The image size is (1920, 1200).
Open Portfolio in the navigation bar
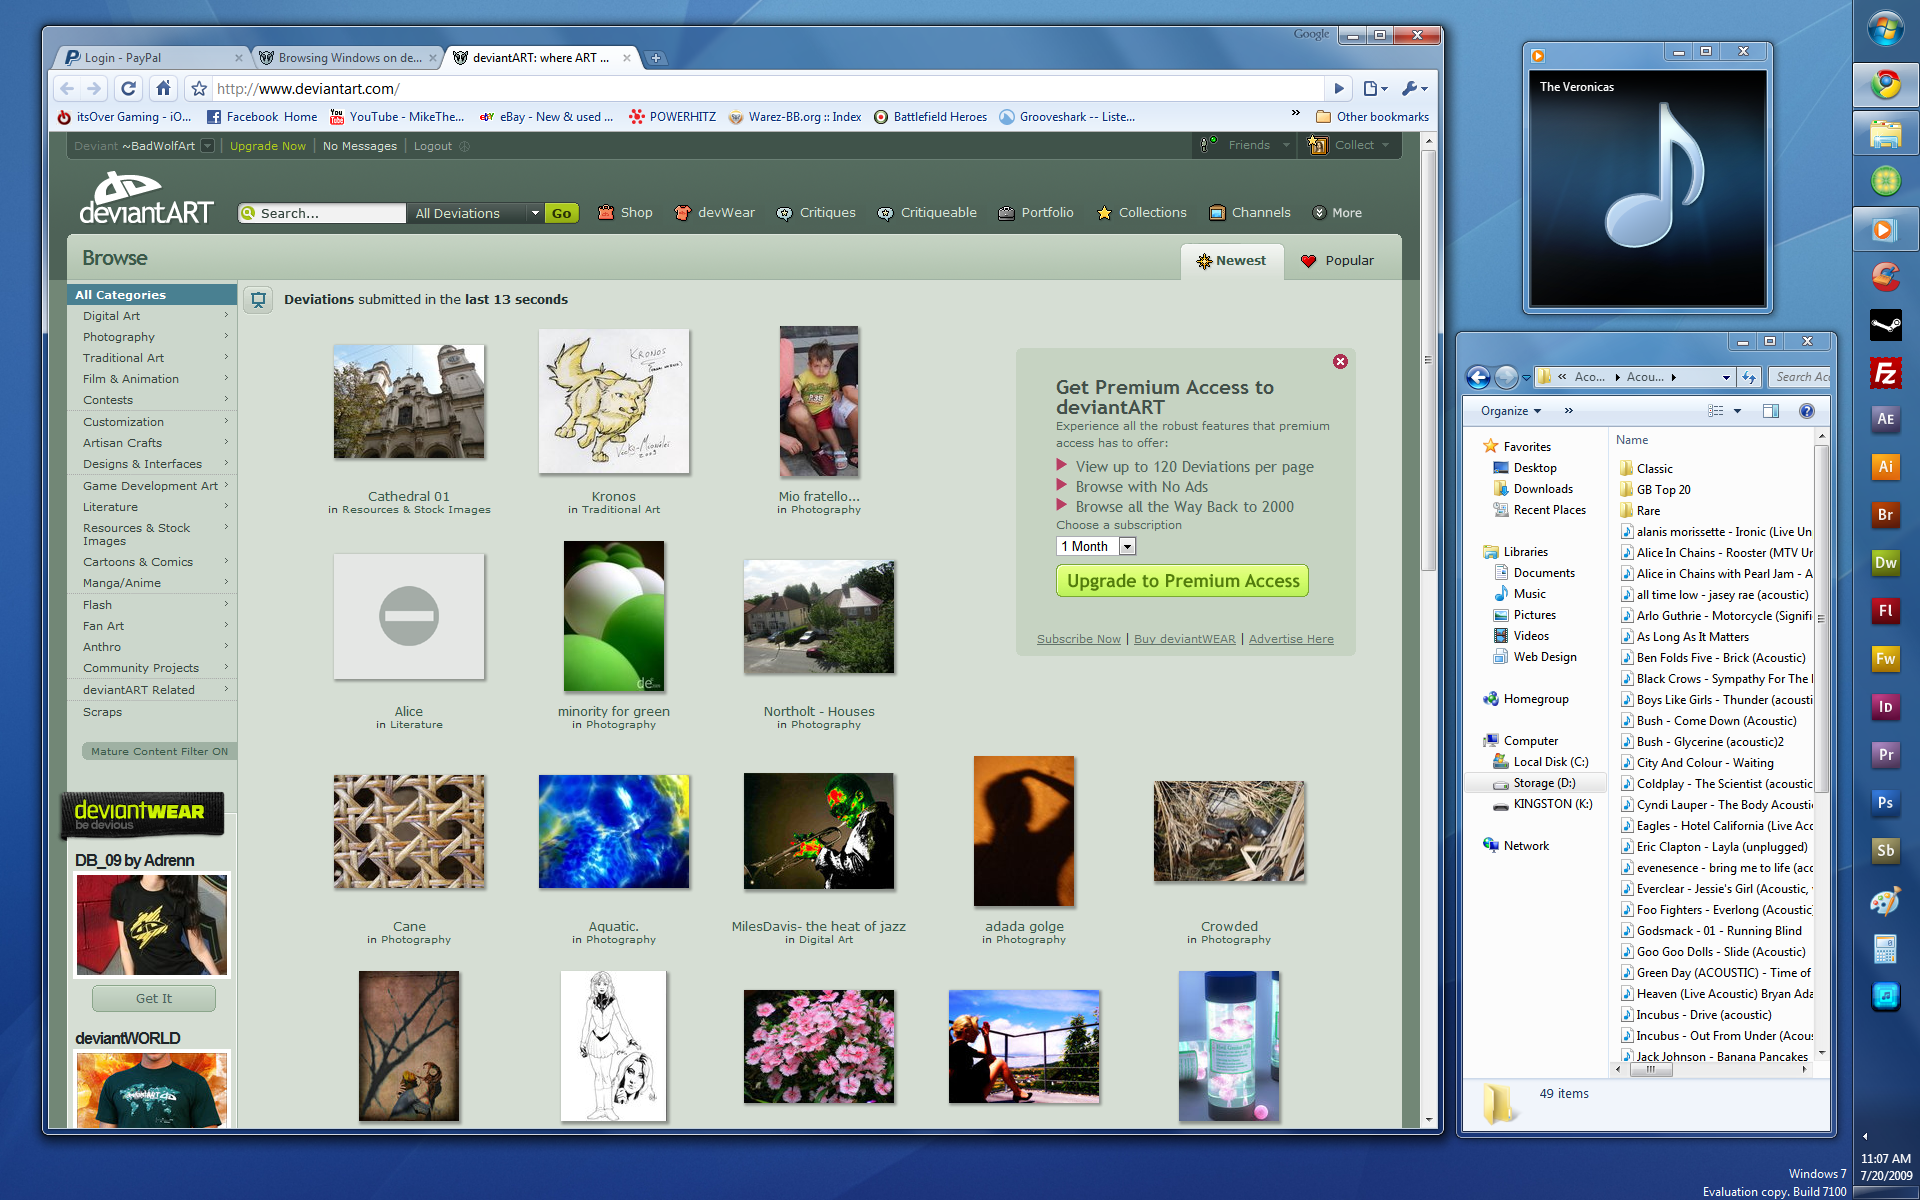click(1036, 213)
